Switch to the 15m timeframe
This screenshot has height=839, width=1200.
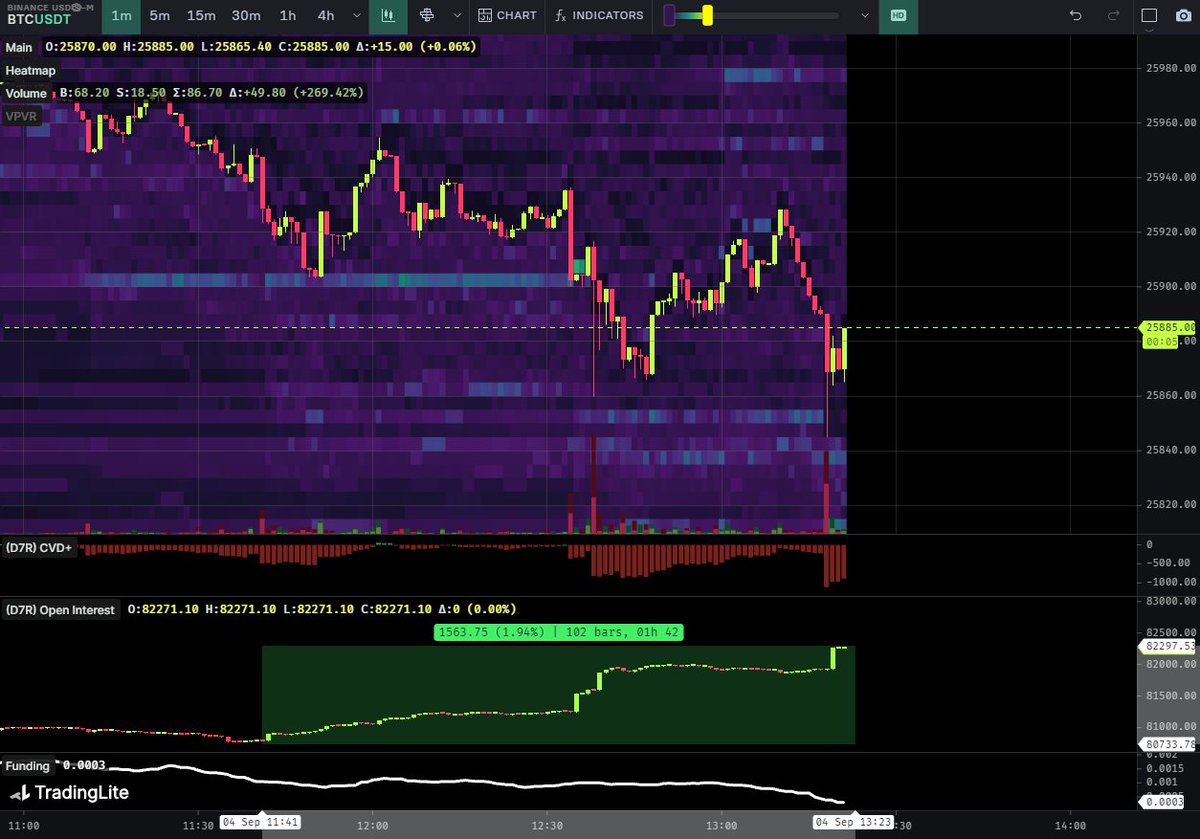[201, 16]
